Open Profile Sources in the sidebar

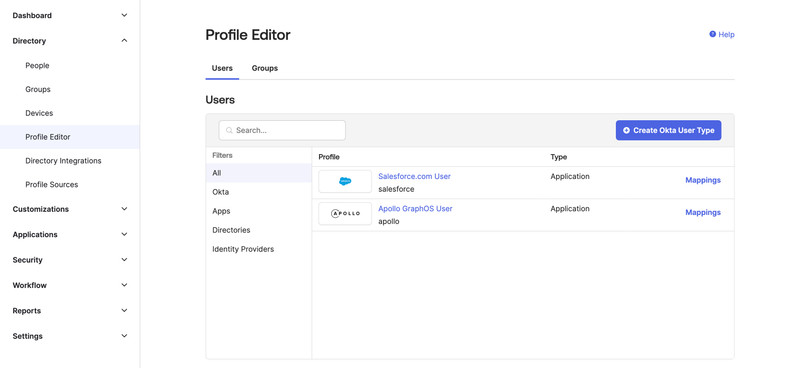point(52,184)
